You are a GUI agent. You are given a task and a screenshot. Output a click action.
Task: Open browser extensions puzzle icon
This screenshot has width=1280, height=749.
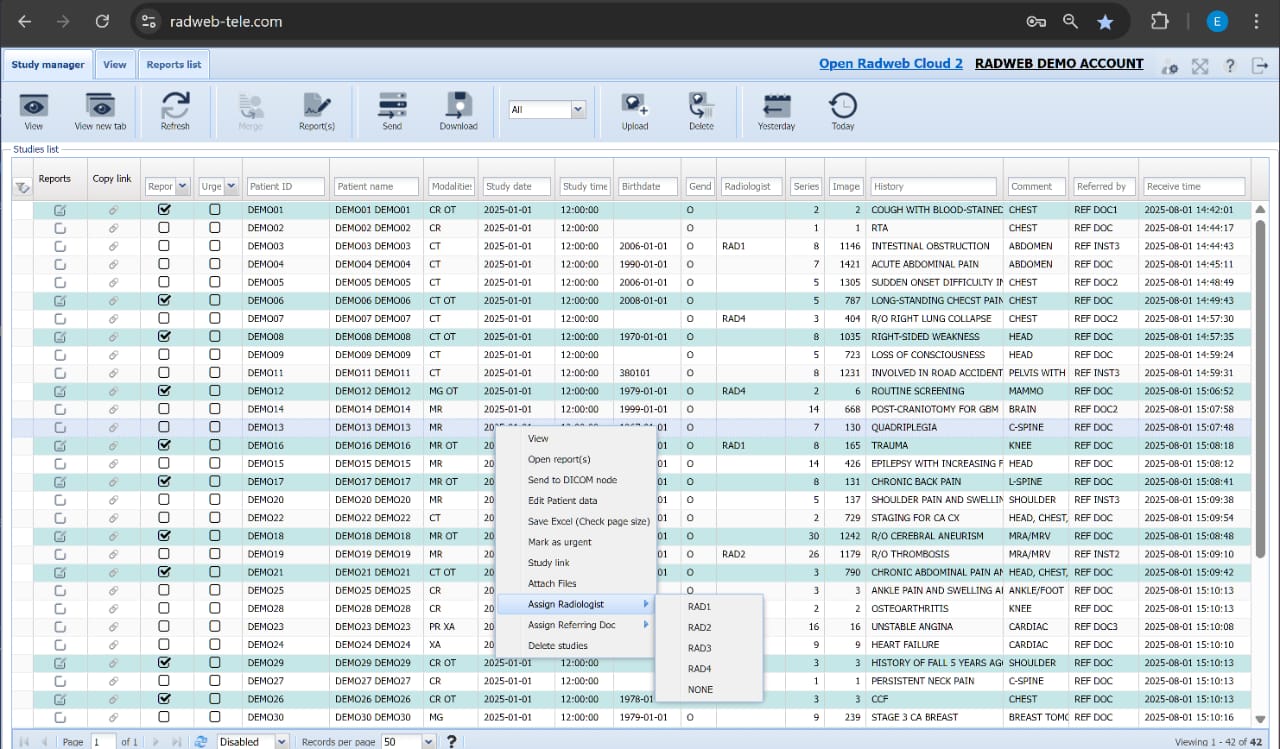1160,21
